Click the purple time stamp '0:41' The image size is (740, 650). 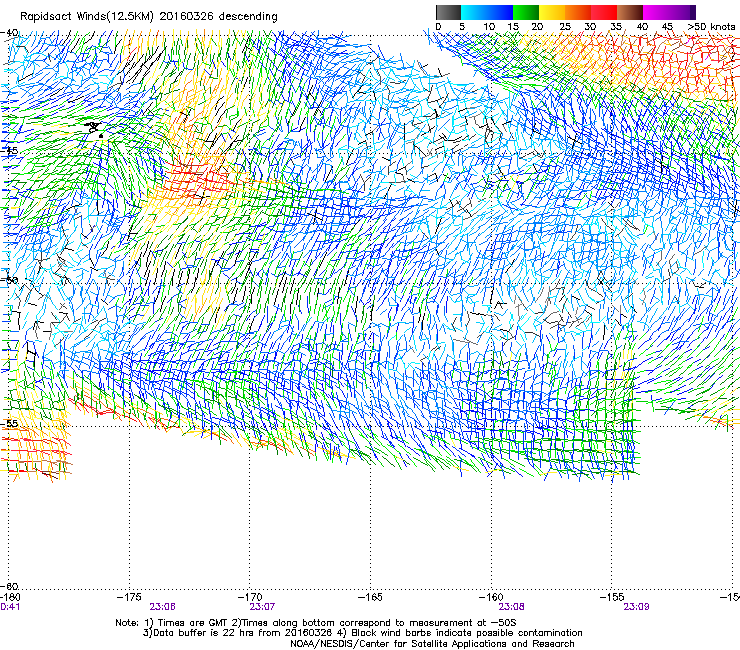(10, 607)
